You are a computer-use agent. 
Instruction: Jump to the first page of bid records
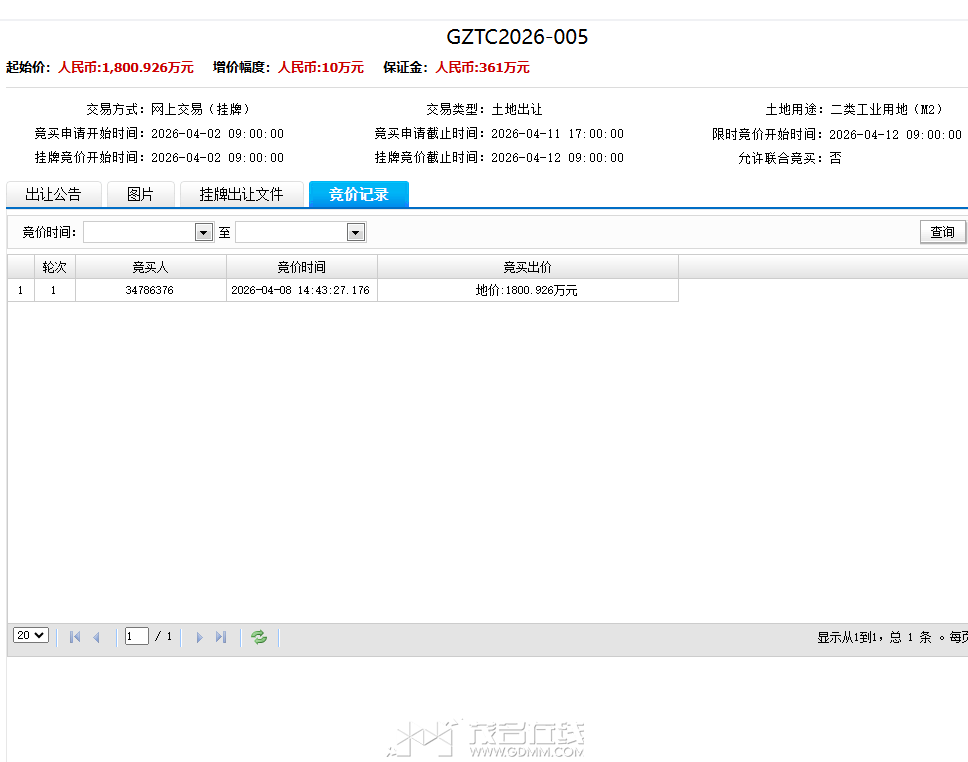point(74,636)
